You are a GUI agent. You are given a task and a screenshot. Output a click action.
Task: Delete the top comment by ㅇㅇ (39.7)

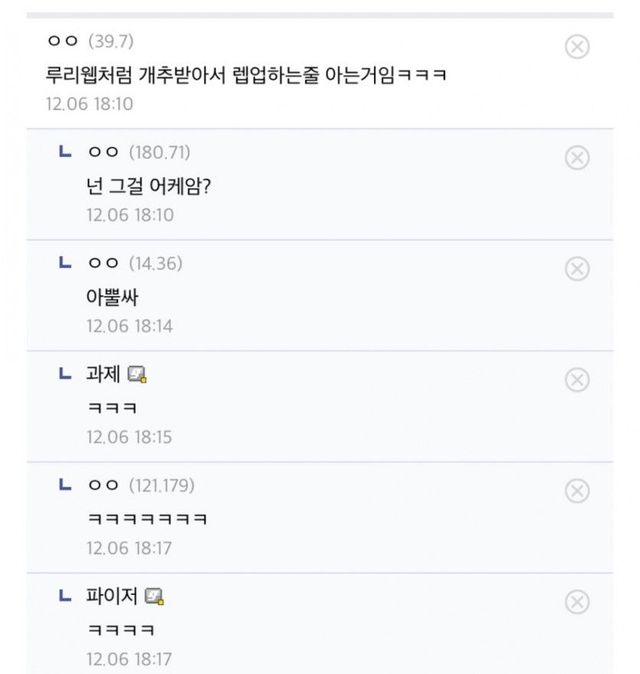click(x=577, y=47)
